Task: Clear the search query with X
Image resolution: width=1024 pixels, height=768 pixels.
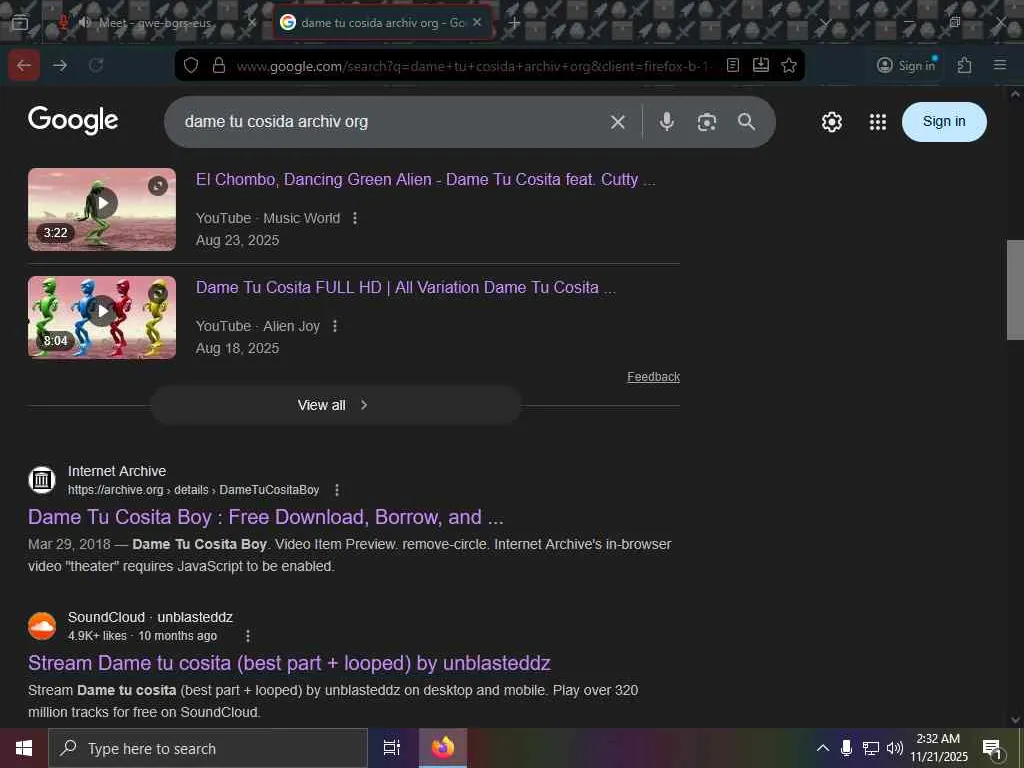Action: [618, 122]
